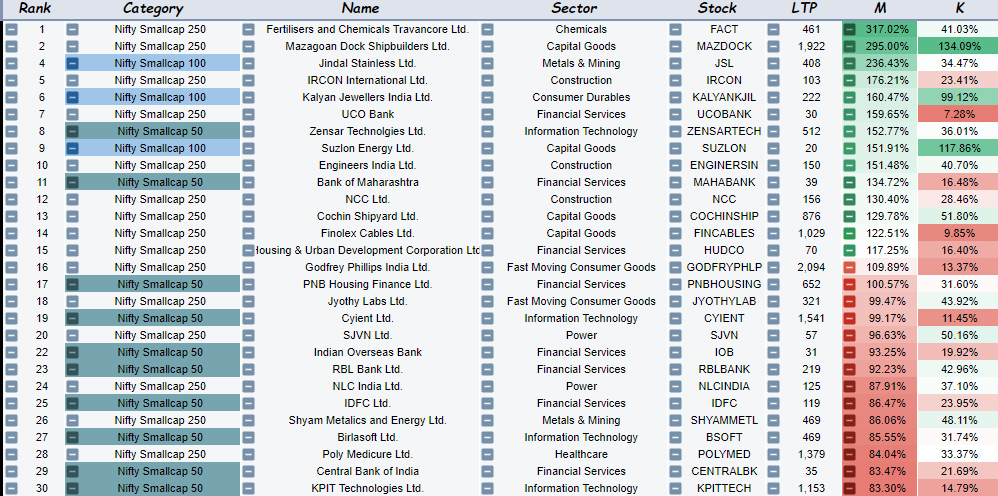Click the minus icon left of HUDCO ticker

pos(675,250)
